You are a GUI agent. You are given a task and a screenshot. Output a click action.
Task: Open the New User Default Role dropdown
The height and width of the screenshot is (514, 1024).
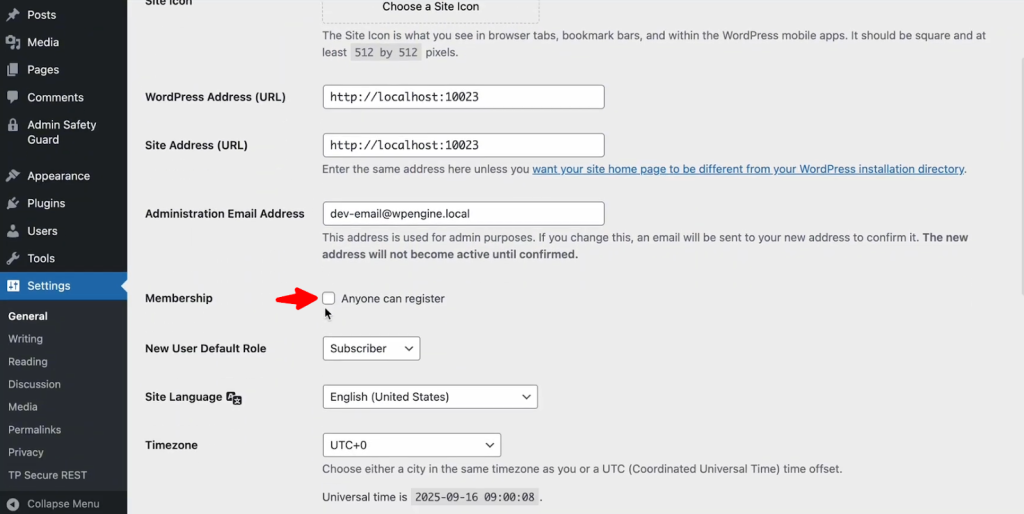[371, 348]
